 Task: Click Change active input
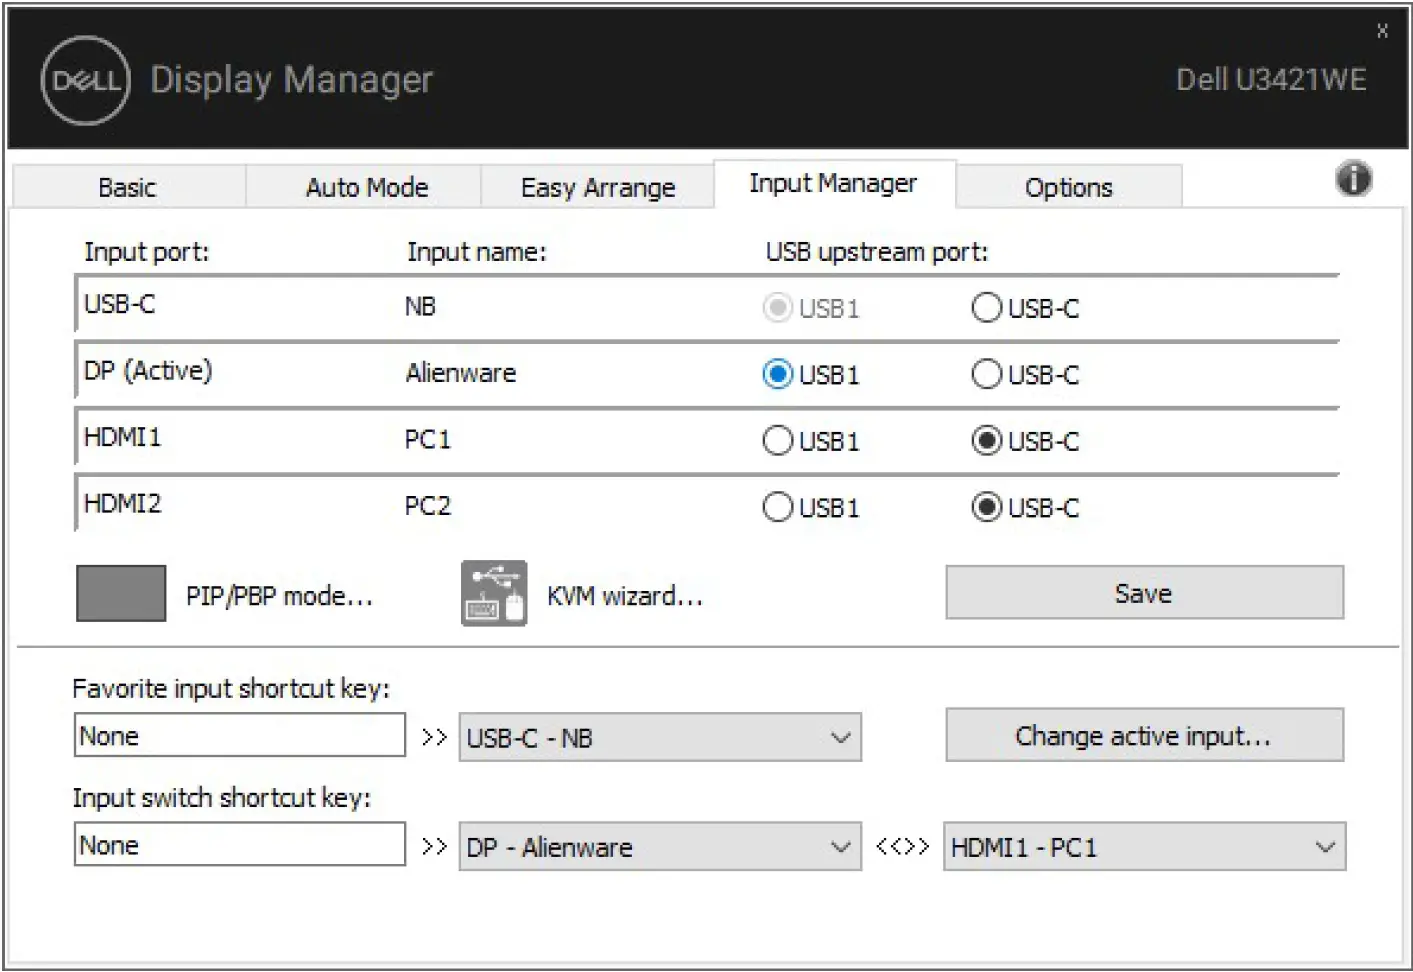pos(1144,735)
